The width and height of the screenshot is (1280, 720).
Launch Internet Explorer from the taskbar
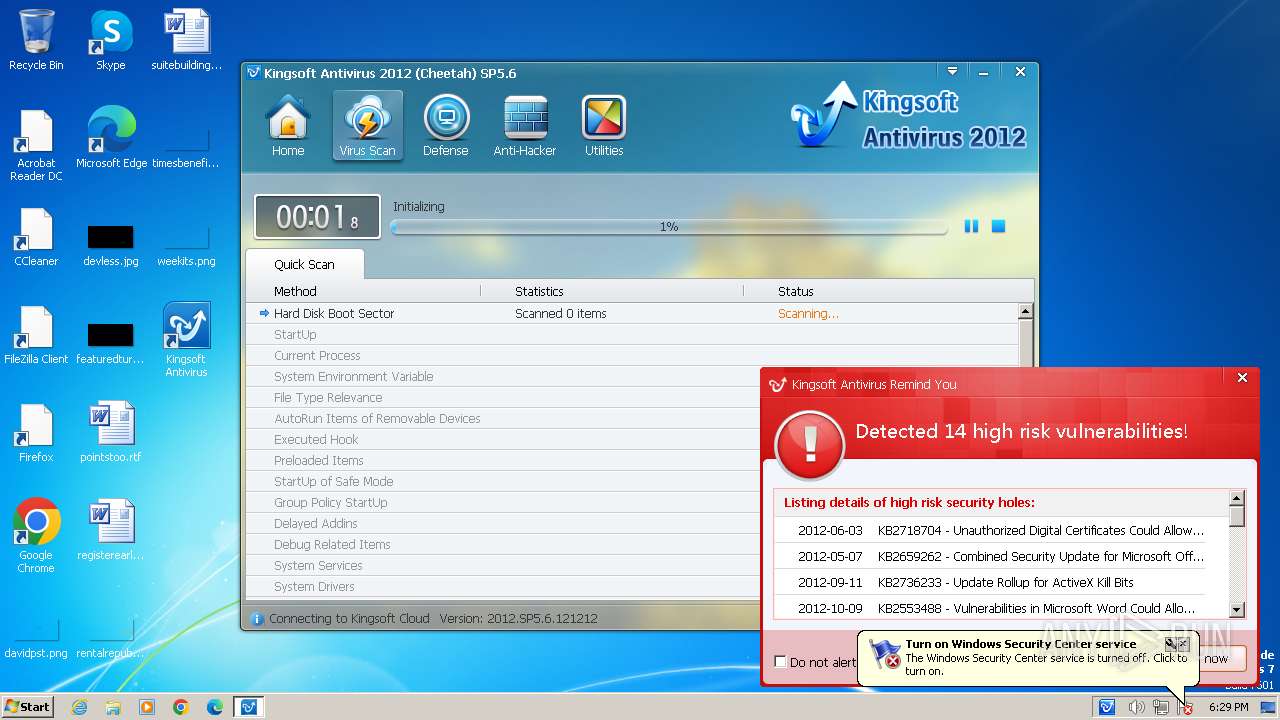coord(79,707)
